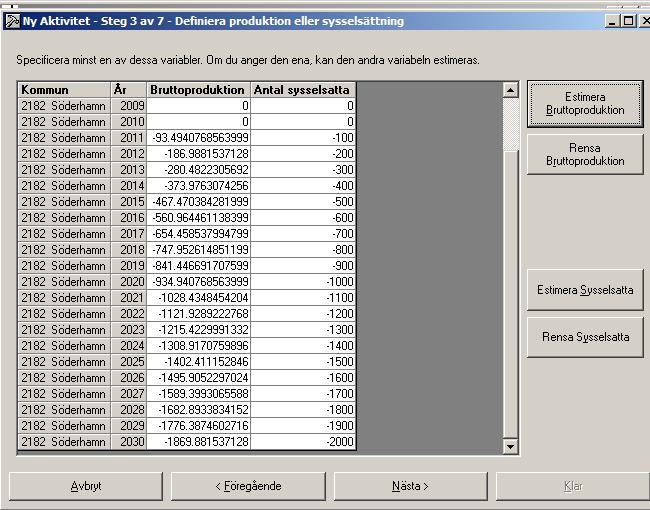Click the -2000 employment cell for 2030
The height and width of the screenshot is (510, 650).
303,442
